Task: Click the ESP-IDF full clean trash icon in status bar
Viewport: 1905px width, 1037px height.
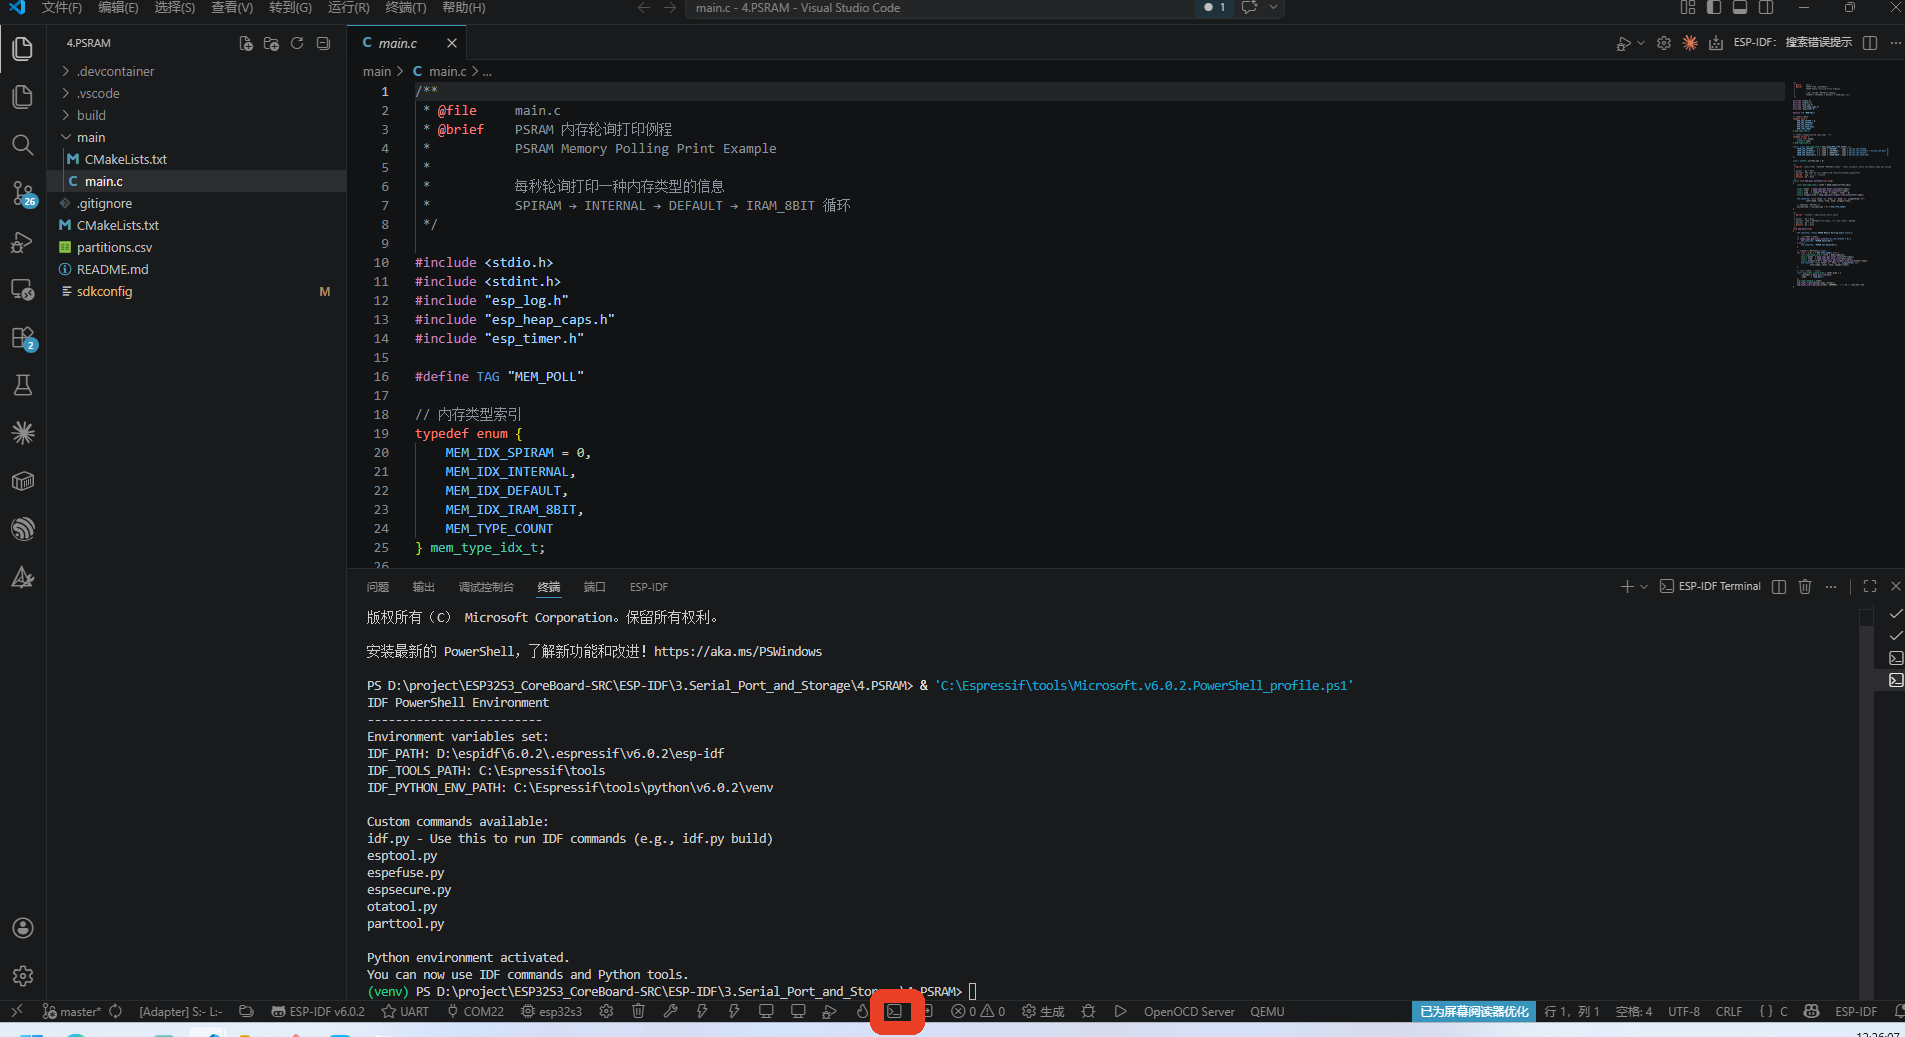Action: tap(638, 1011)
